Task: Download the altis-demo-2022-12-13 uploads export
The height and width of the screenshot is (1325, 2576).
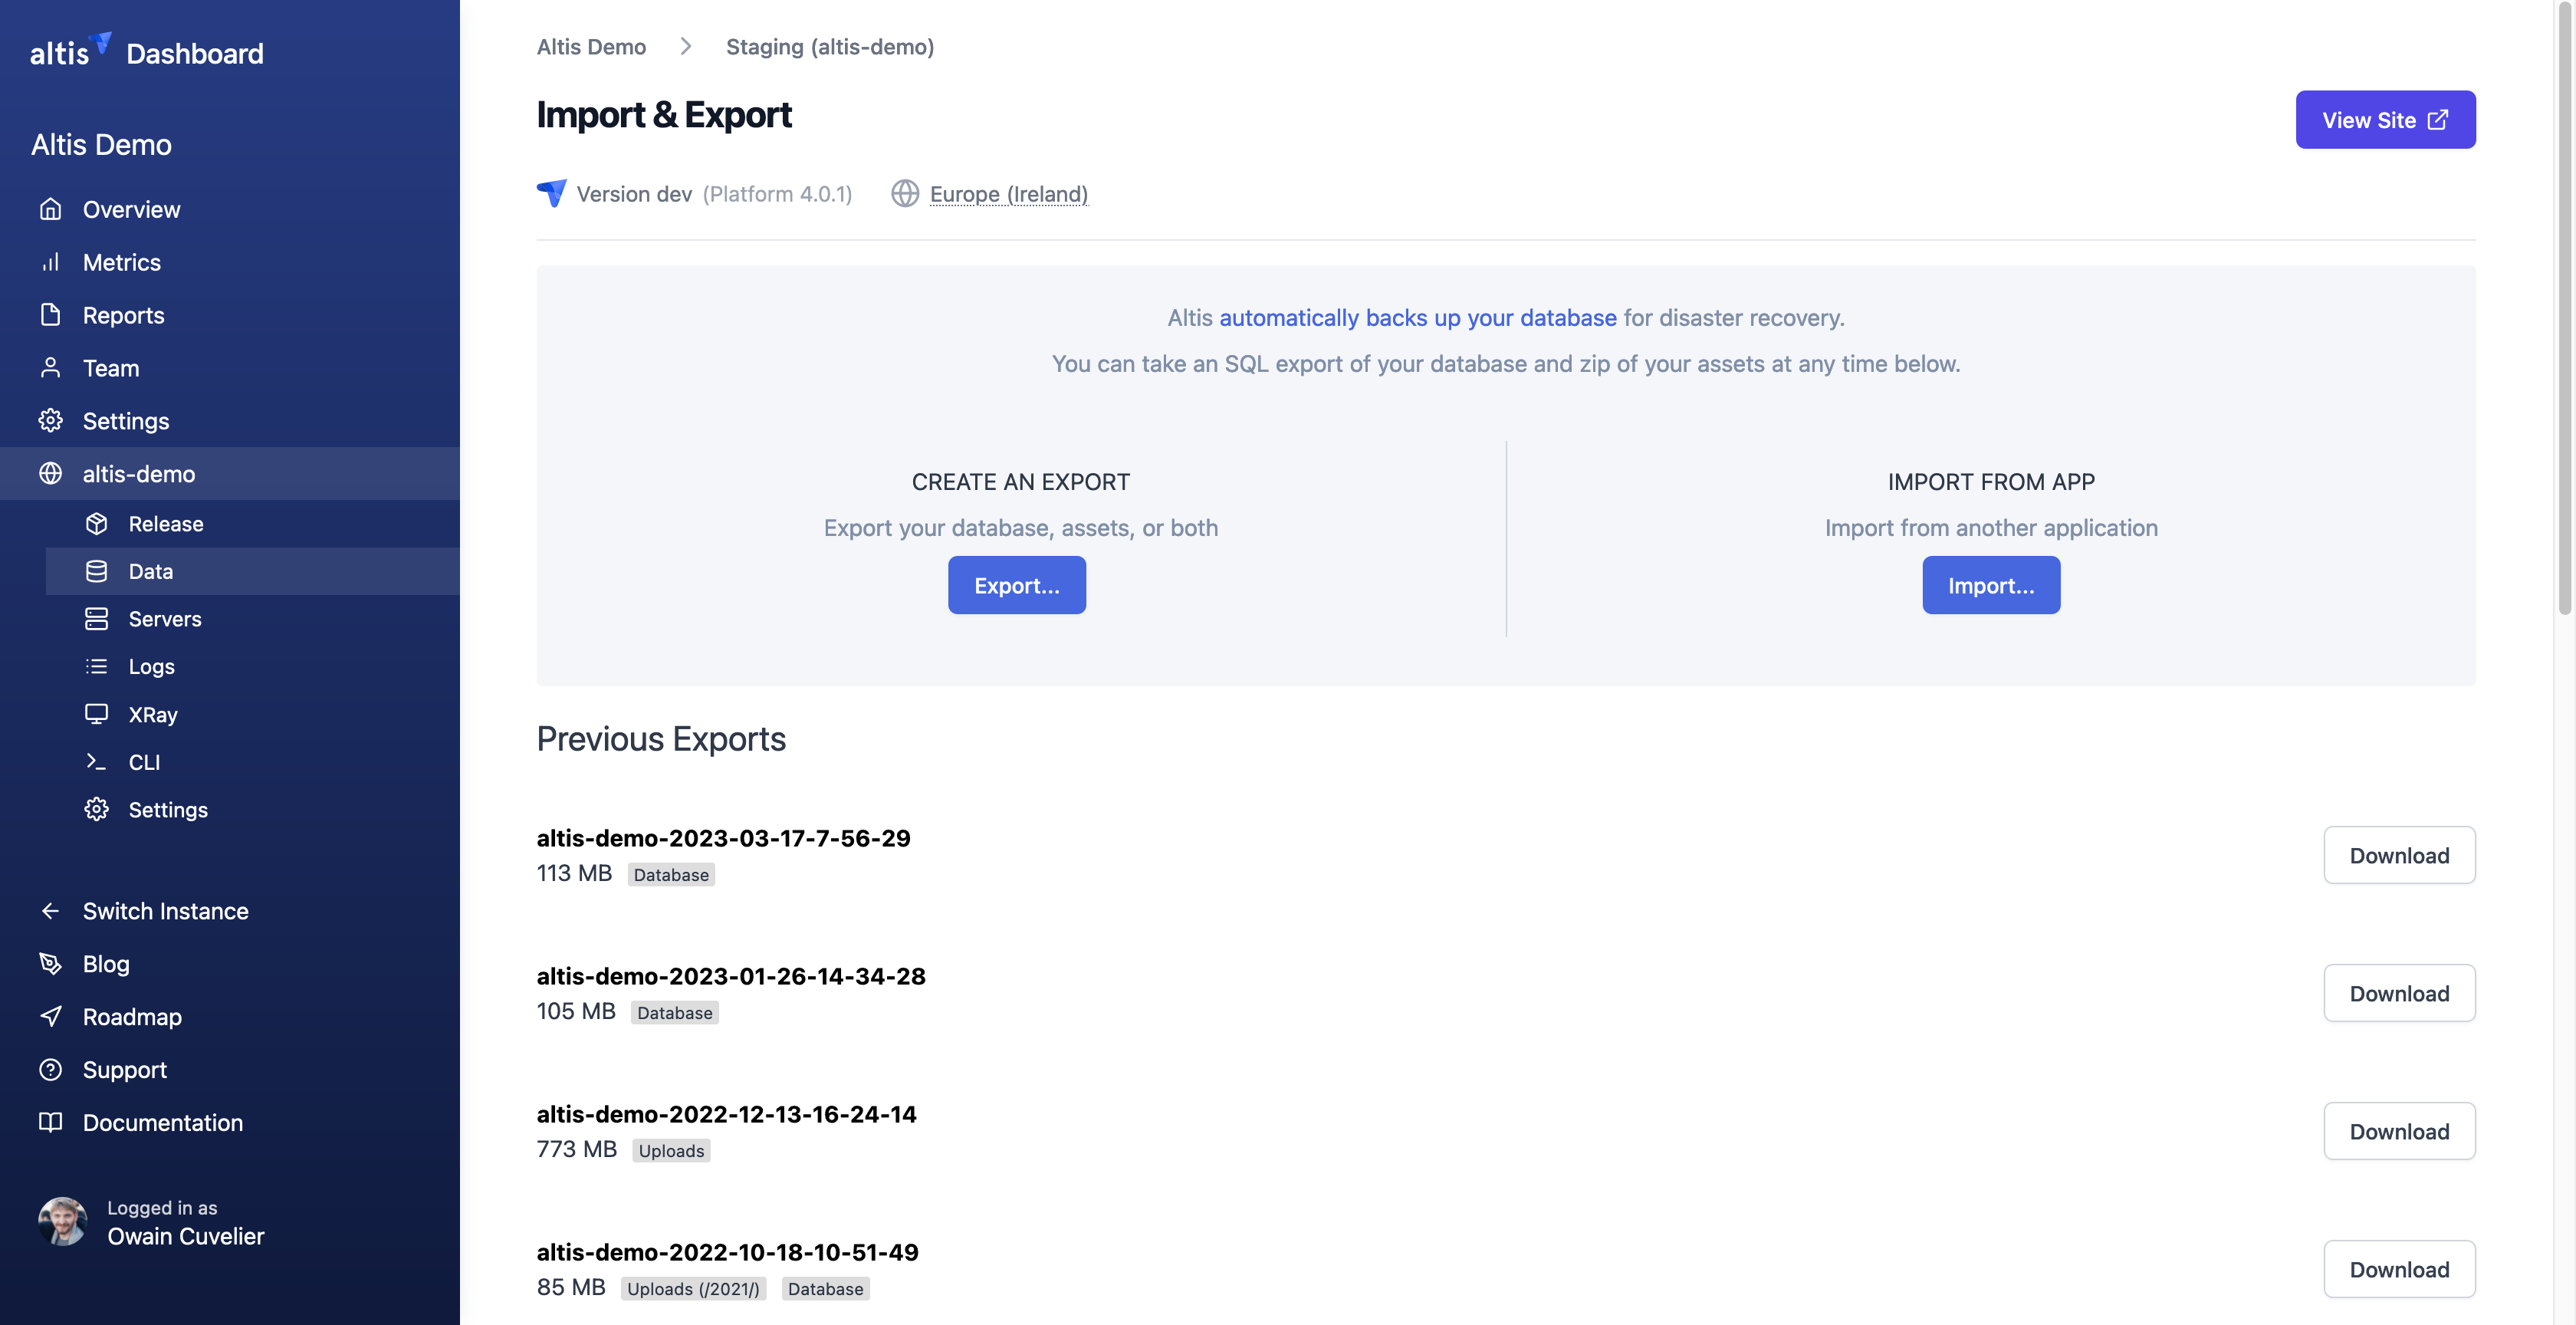Action: [2399, 1131]
